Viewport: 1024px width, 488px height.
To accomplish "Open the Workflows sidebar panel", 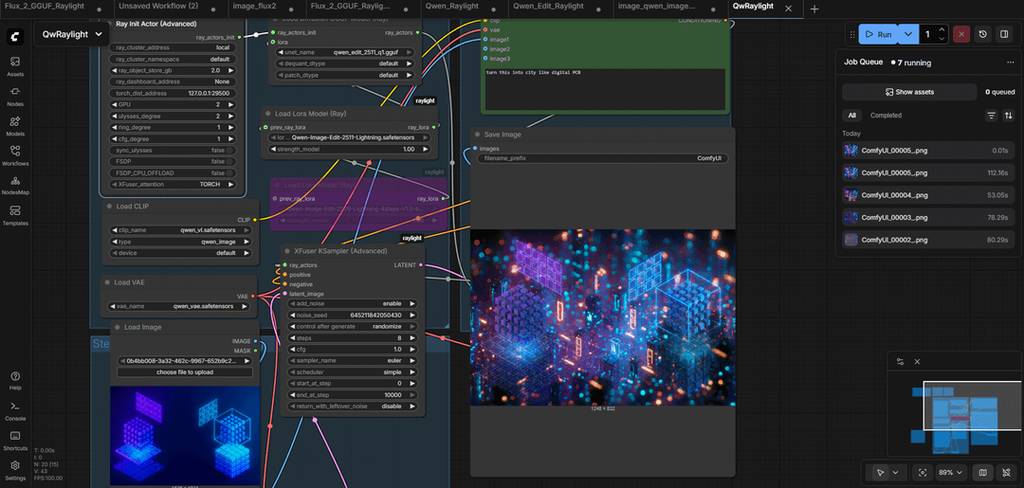I will point(15,155).
